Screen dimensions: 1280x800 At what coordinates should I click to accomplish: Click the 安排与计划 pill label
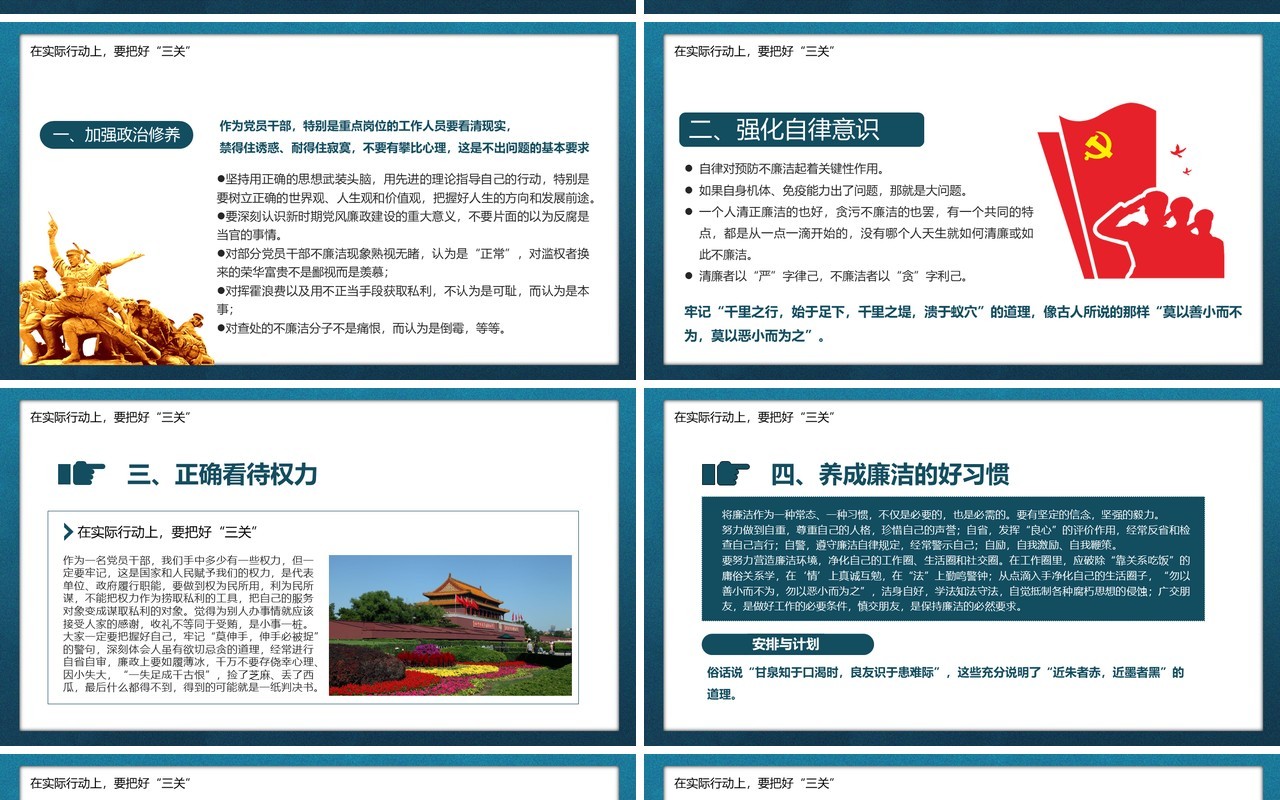tap(787, 644)
